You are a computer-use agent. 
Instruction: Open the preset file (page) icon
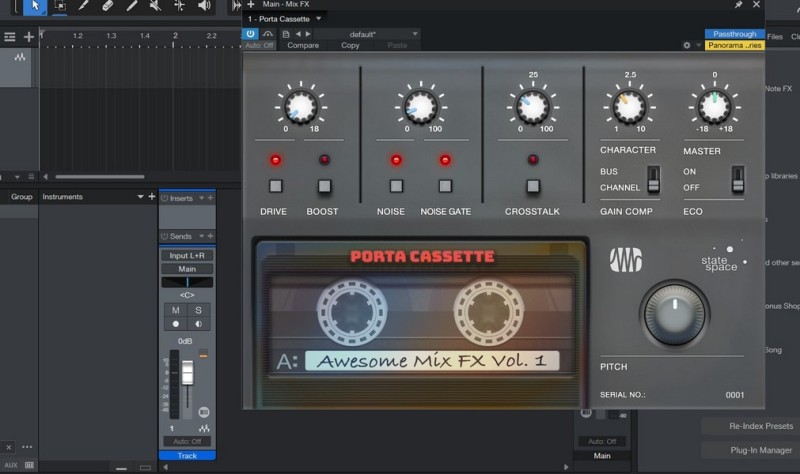(x=286, y=34)
